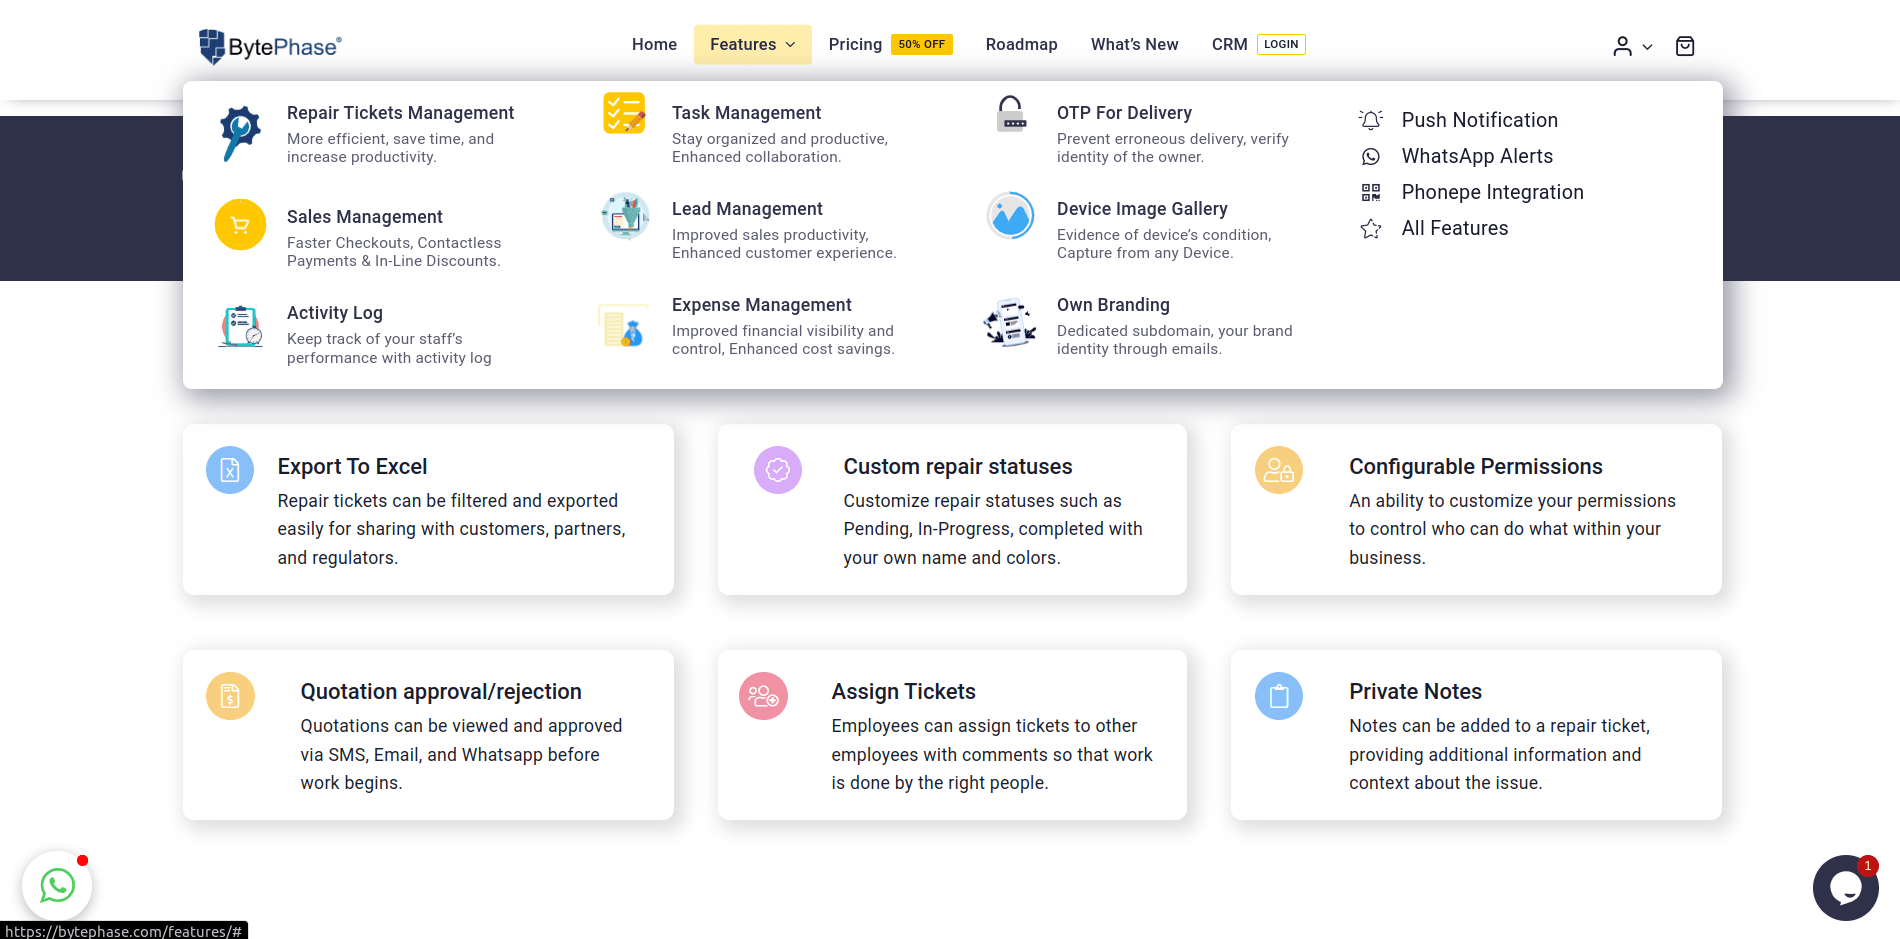
Task: Select Phonepe Integration link
Action: 1492,192
